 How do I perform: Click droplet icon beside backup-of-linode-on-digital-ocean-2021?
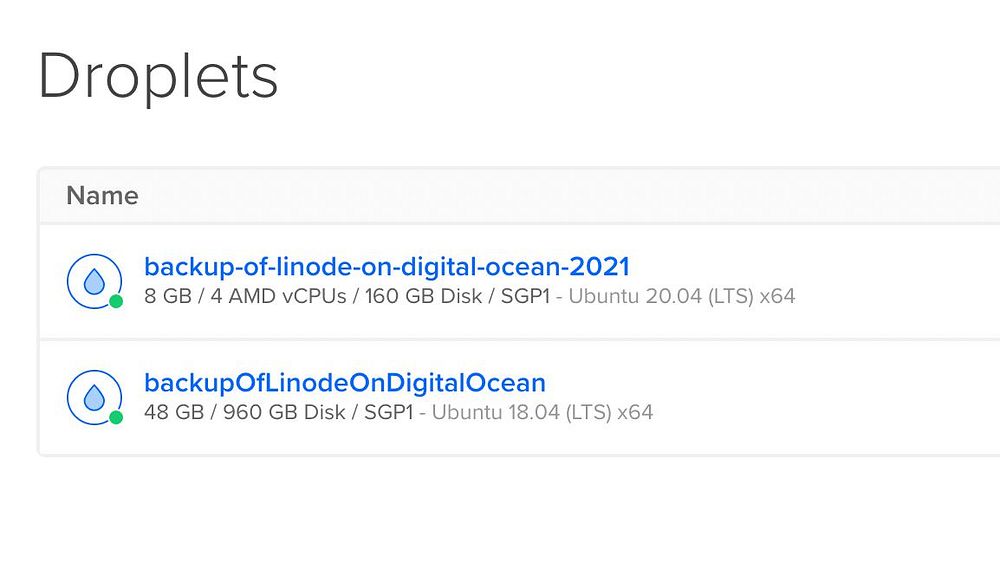pyautogui.click(x=93, y=281)
